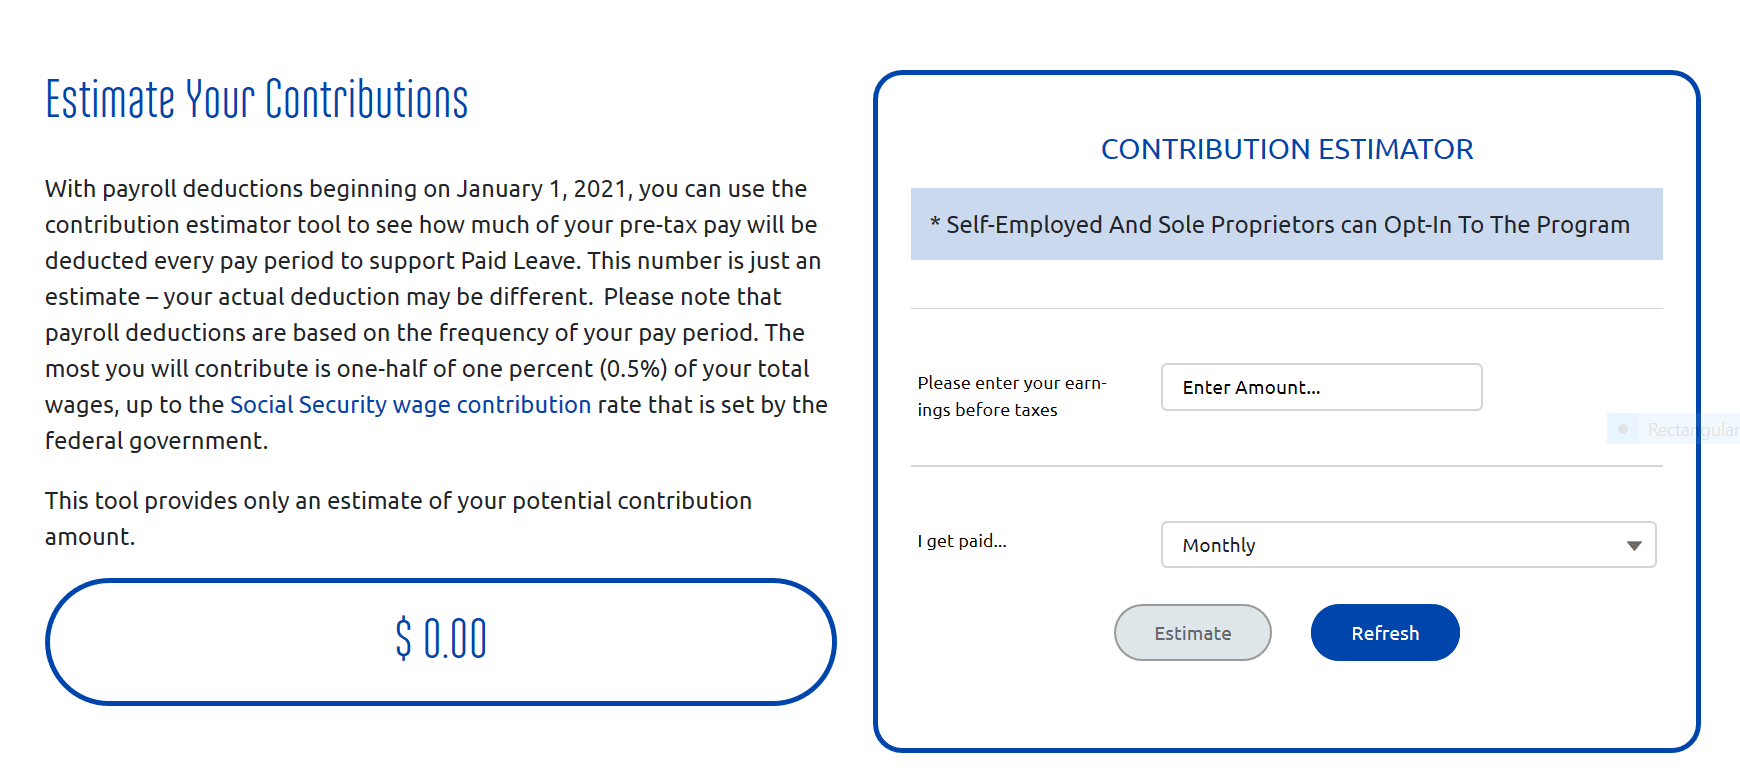Click the divider line above "I get paid"

tap(1286, 466)
